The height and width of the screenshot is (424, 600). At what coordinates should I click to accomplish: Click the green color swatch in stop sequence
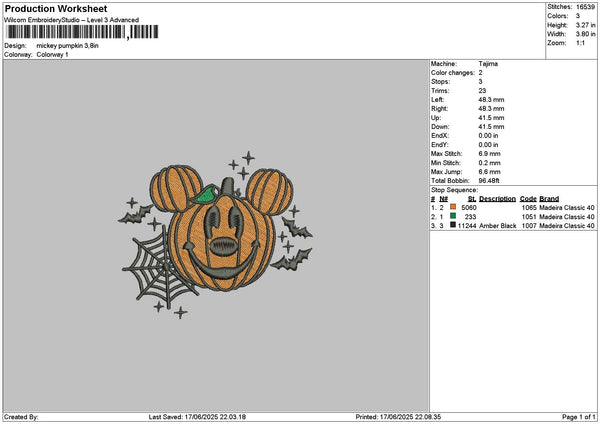click(453, 216)
